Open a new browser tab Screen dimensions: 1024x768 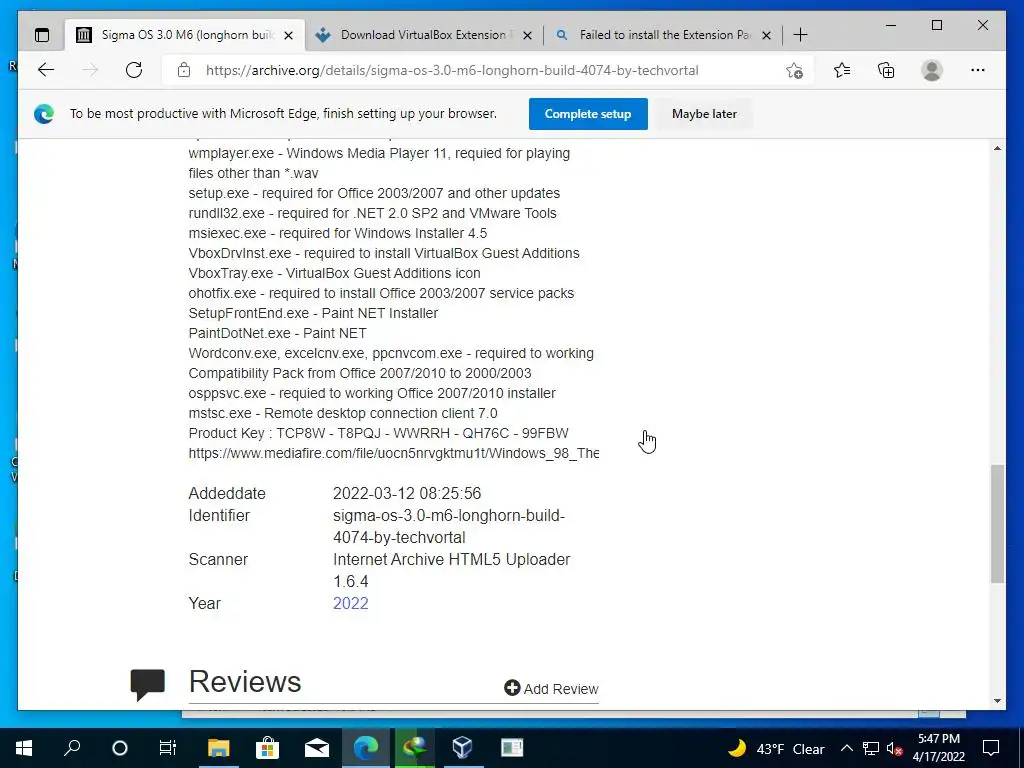[800, 35]
